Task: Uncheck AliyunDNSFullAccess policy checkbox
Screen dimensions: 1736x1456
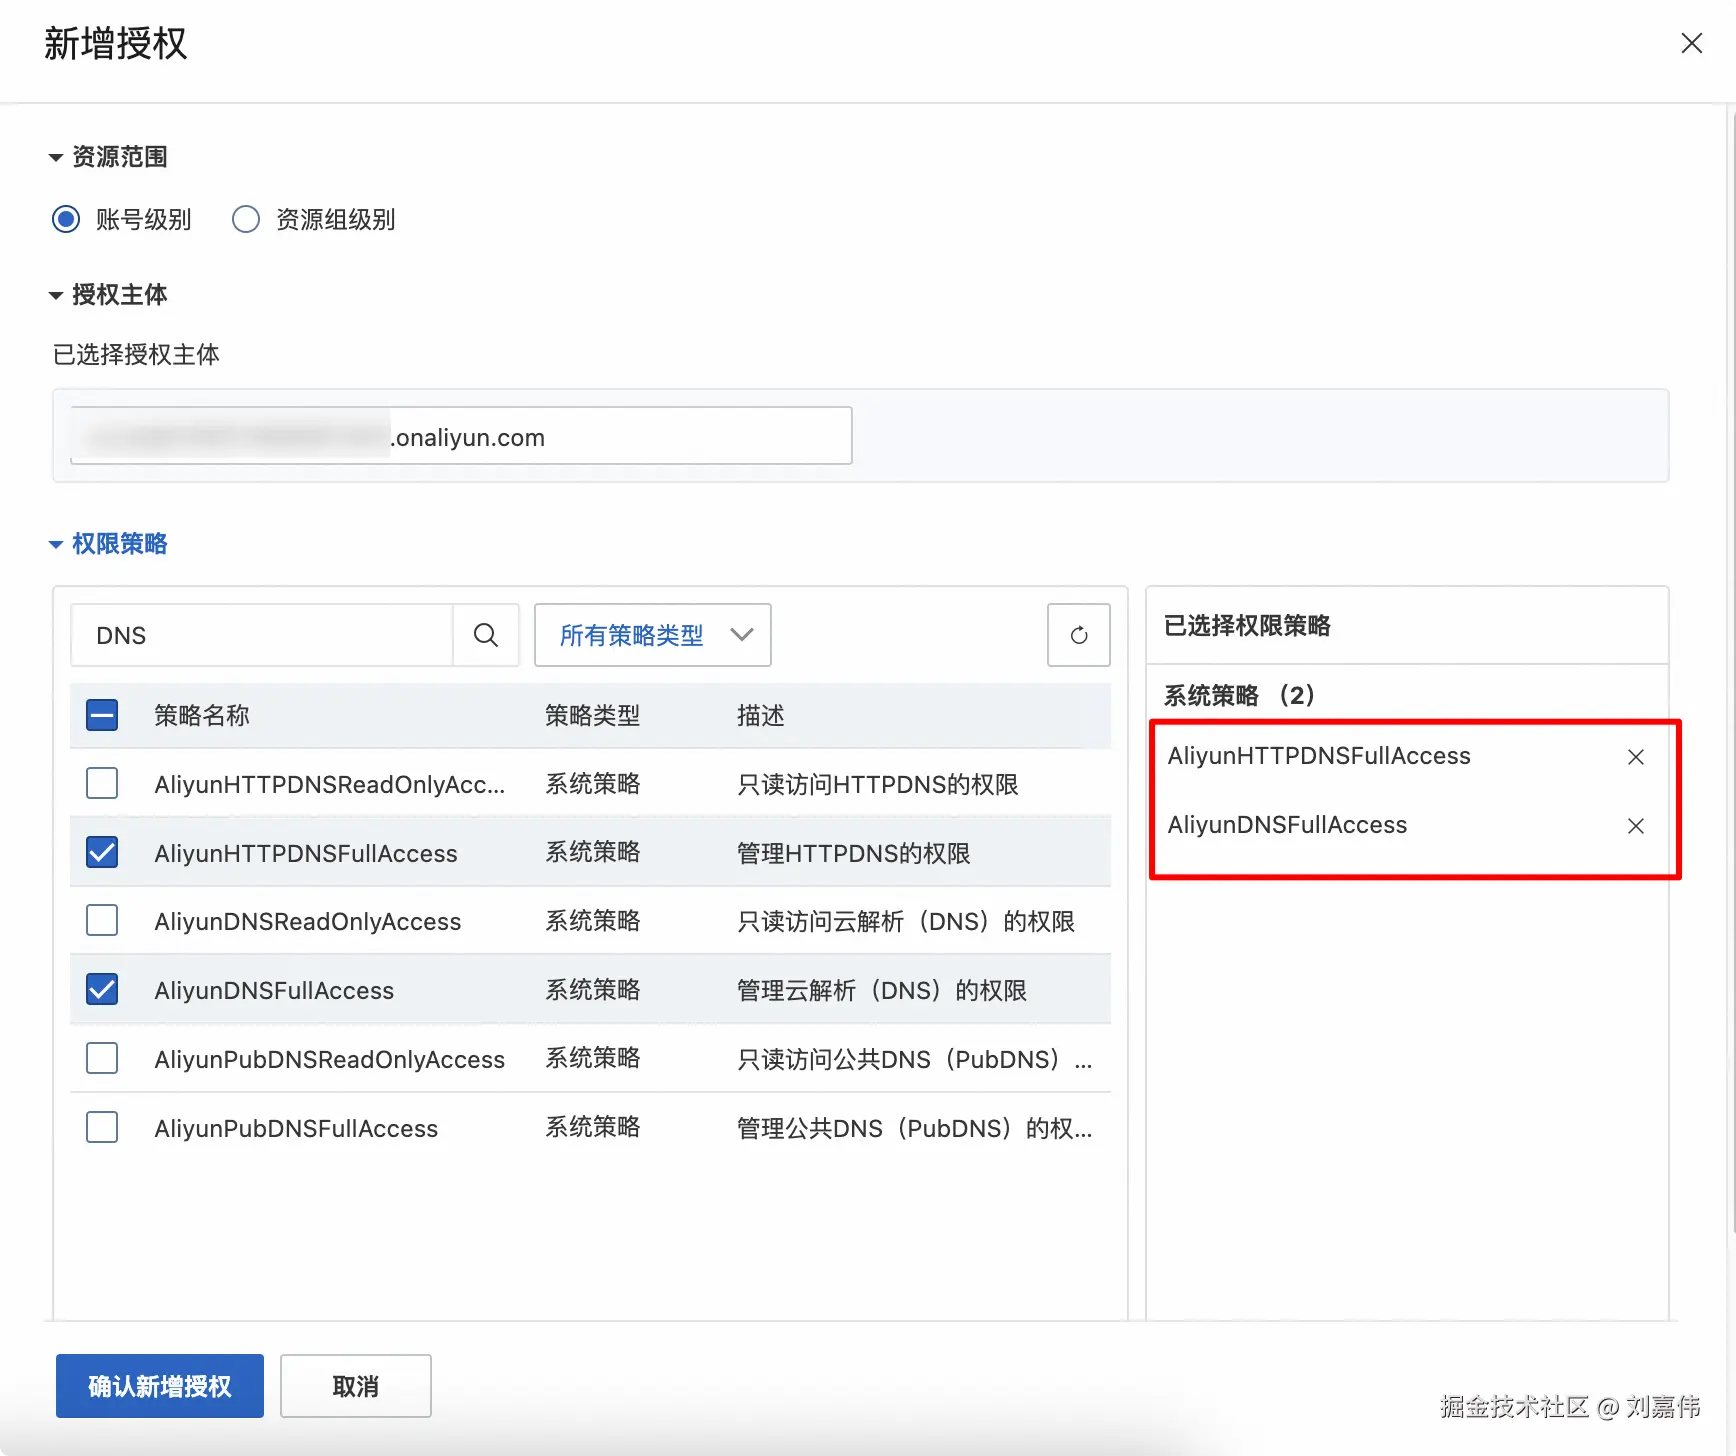Action: 102,989
